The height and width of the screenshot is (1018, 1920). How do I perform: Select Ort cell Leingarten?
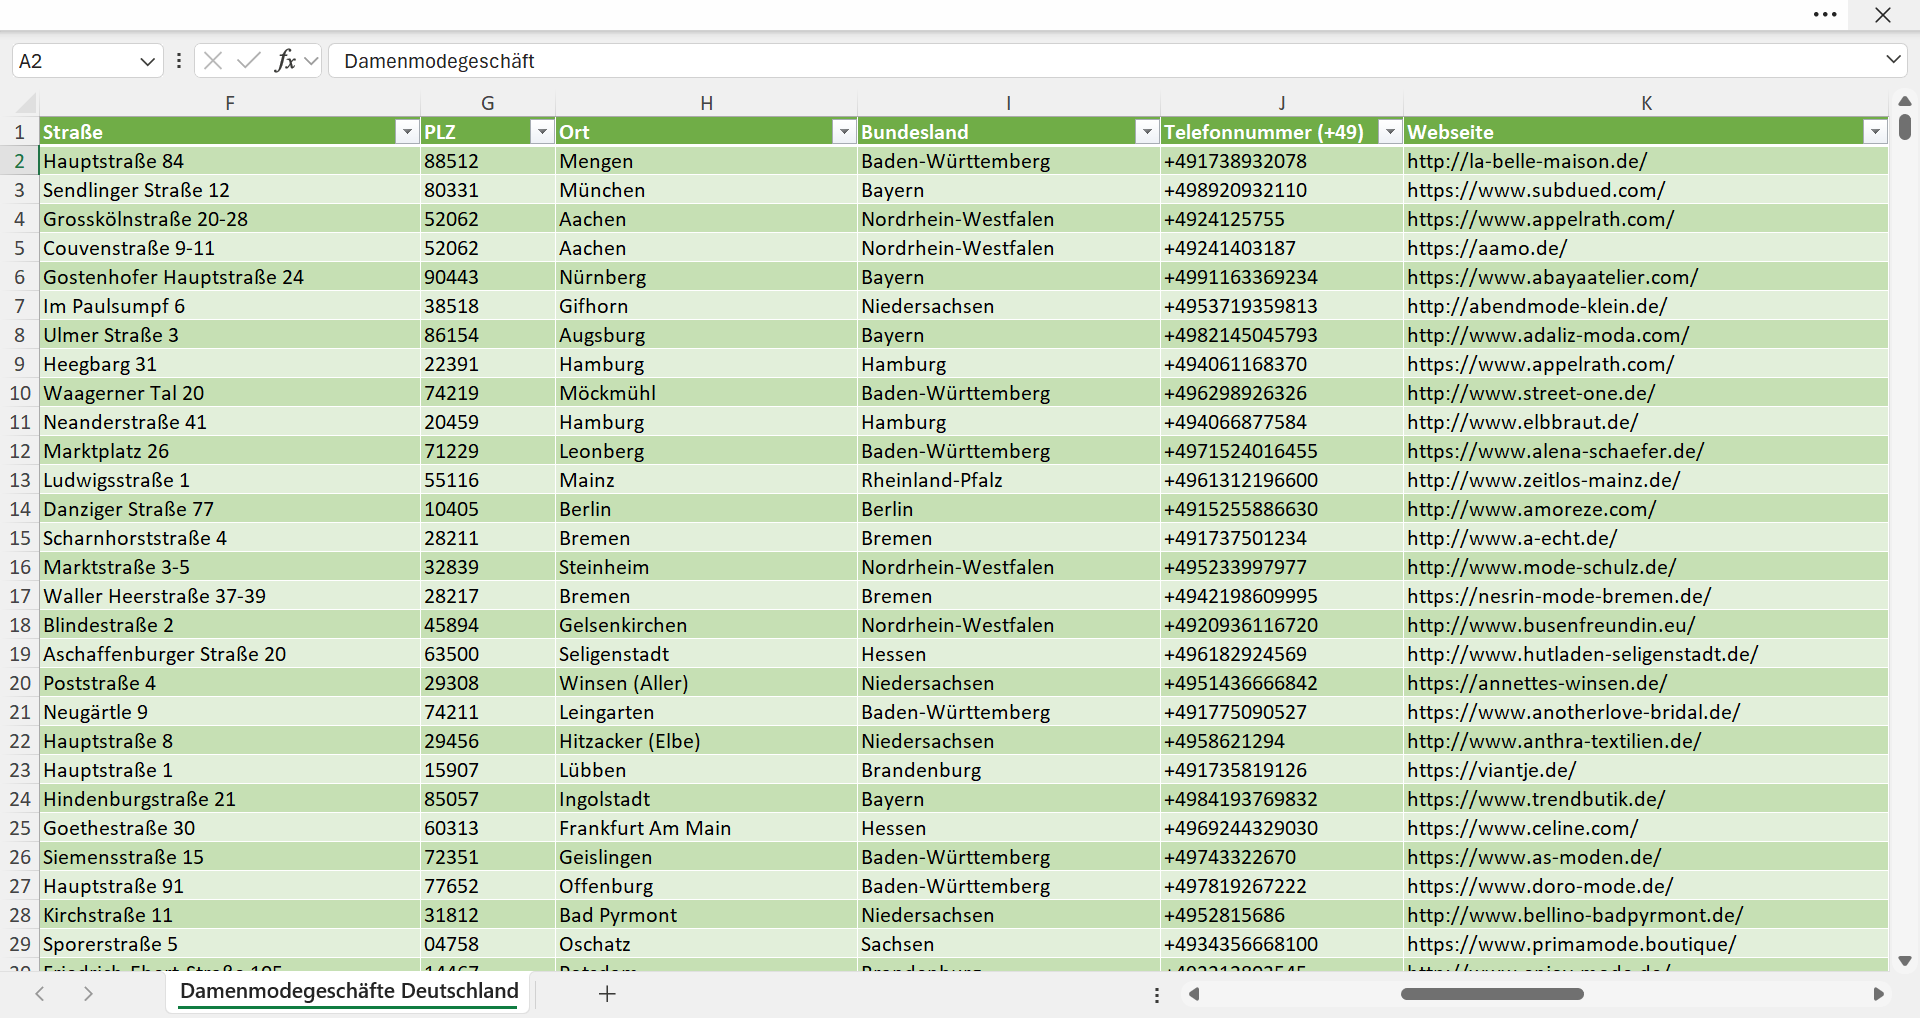[x=706, y=712]
